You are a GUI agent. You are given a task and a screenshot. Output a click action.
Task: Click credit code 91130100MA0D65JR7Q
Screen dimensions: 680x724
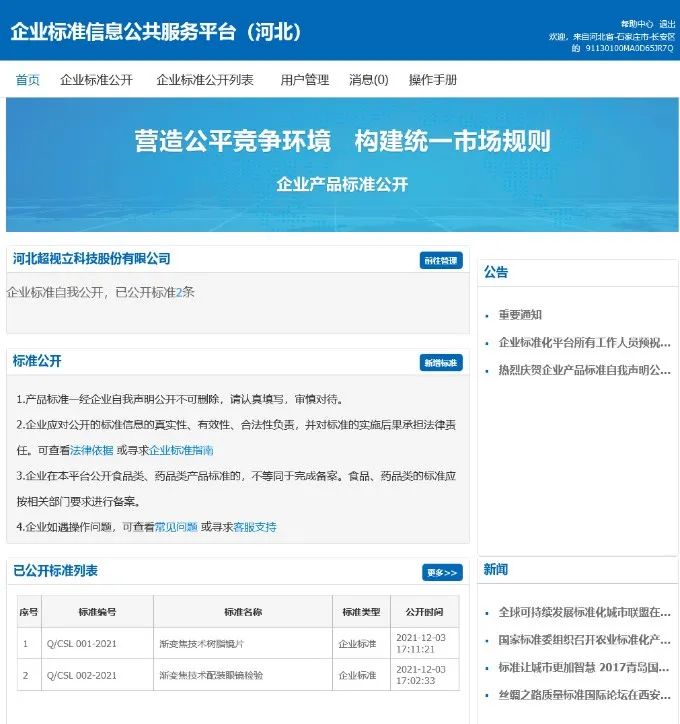coord(629,48)
